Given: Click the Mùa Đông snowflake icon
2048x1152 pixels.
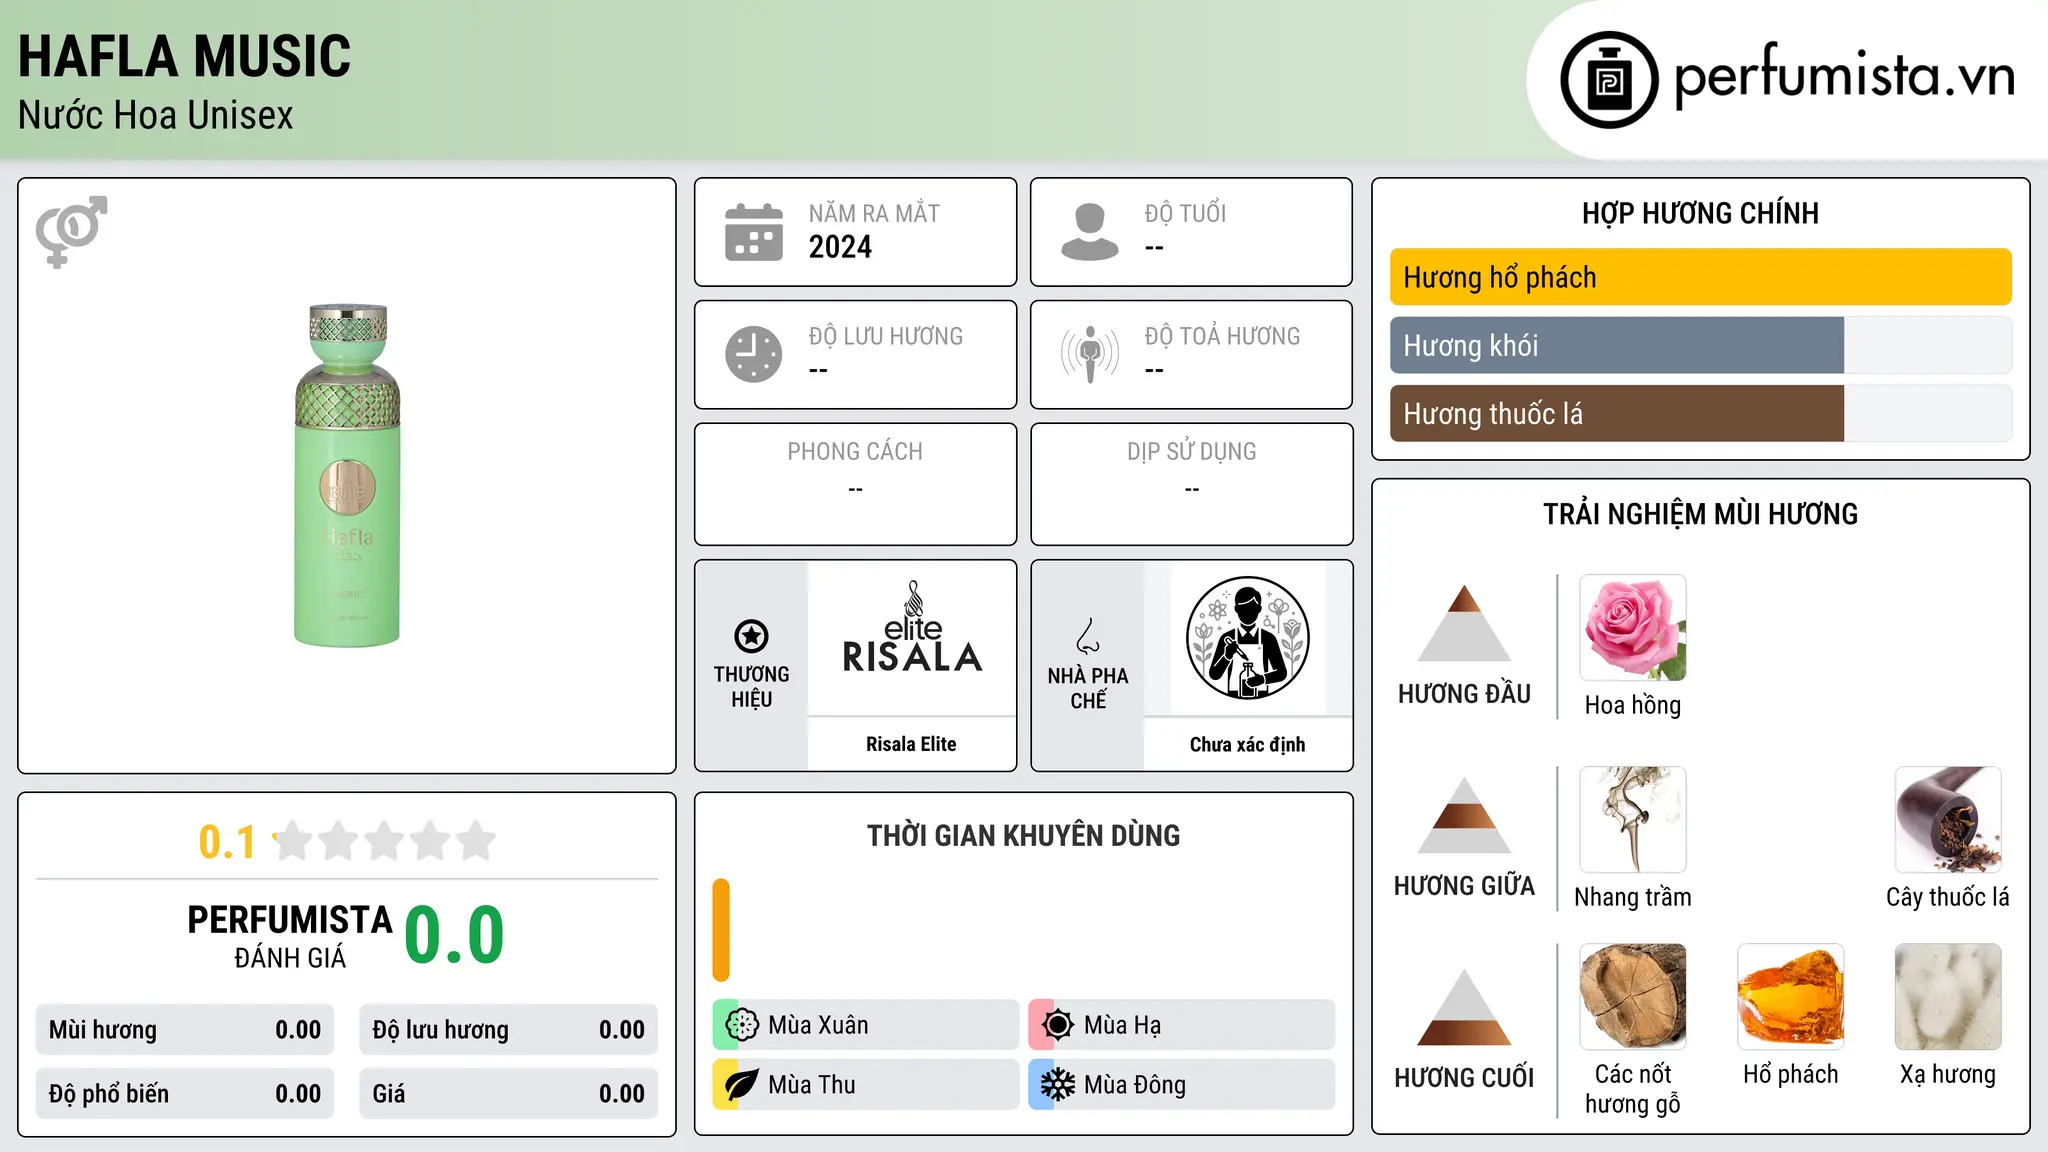Looking at the screenshot, I should 1058,1085.
